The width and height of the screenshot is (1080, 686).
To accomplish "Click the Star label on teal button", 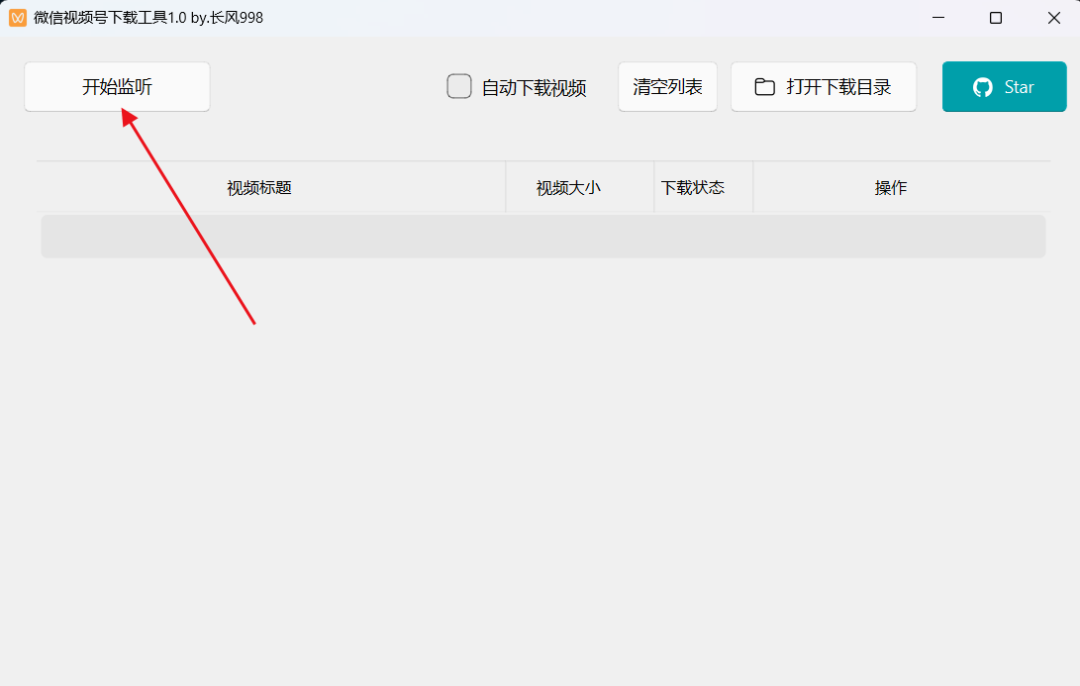I will pyautogui.click(x=1019, y=87).
